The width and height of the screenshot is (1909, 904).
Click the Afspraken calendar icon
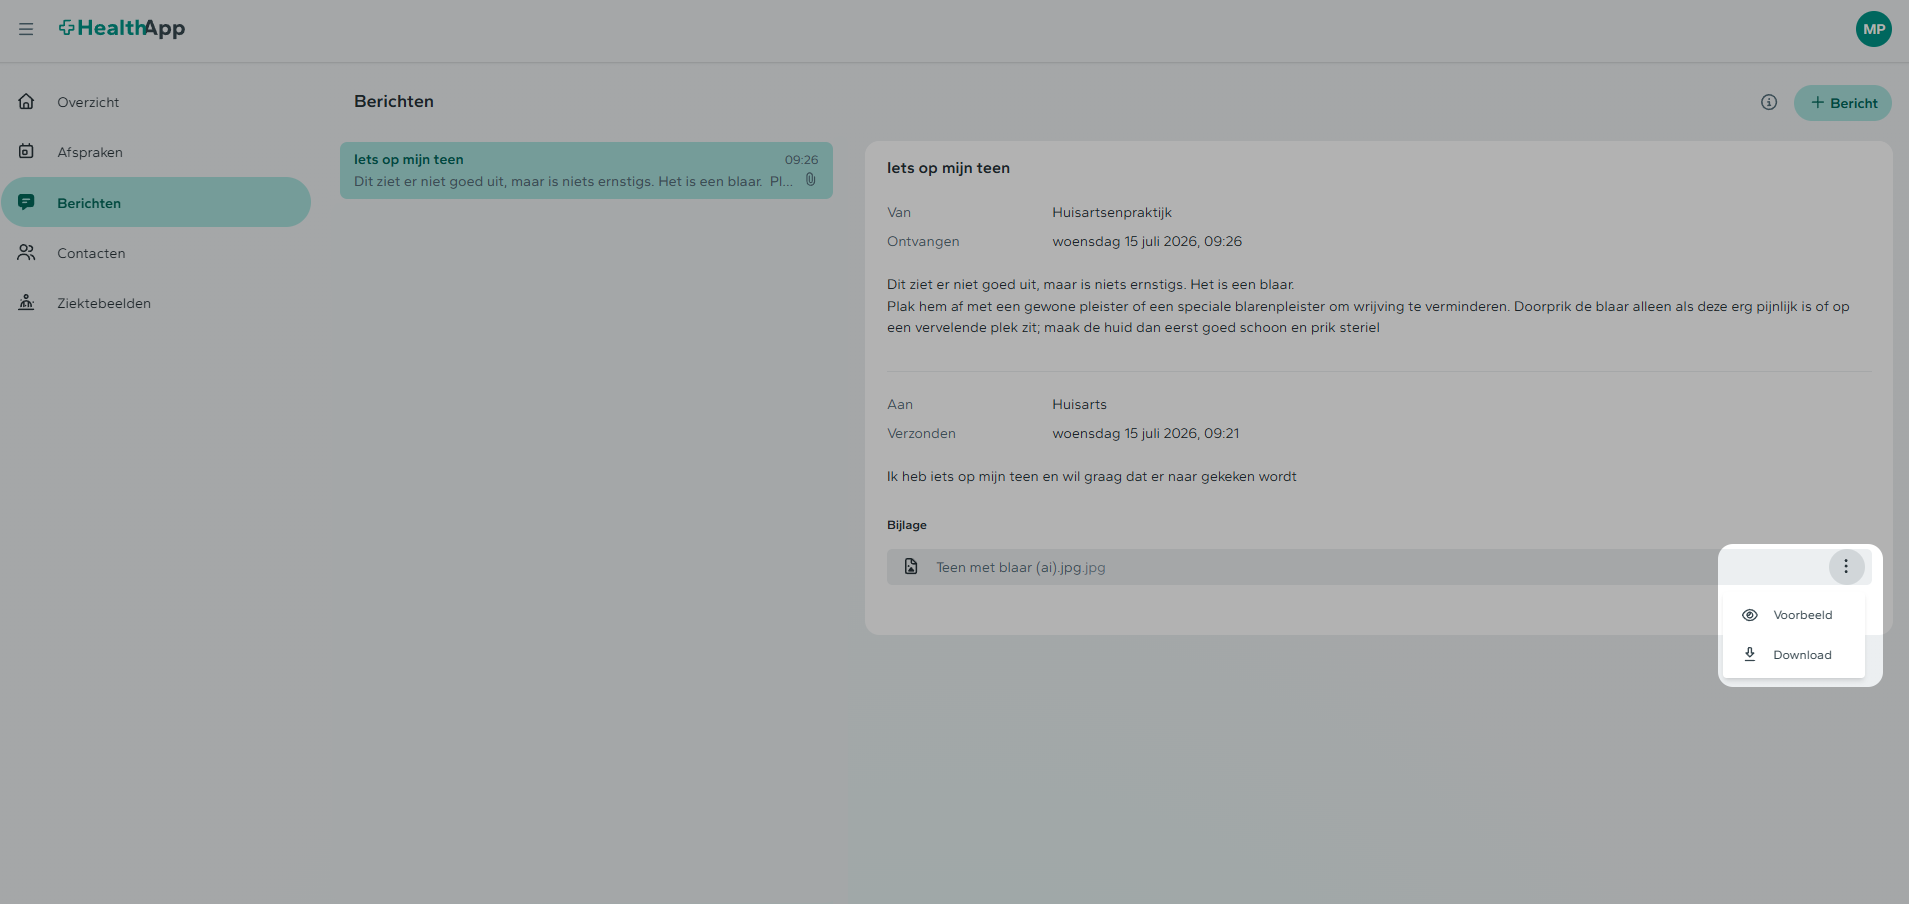click(x=27, y=151)
